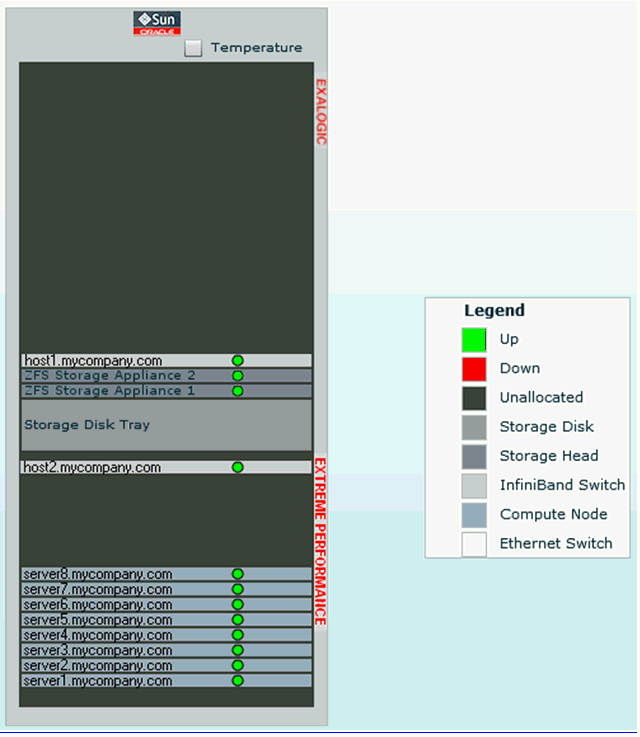Click the Unallocated legend label
This screenshot has height=737, width=640.
click(x=541, y=397)
